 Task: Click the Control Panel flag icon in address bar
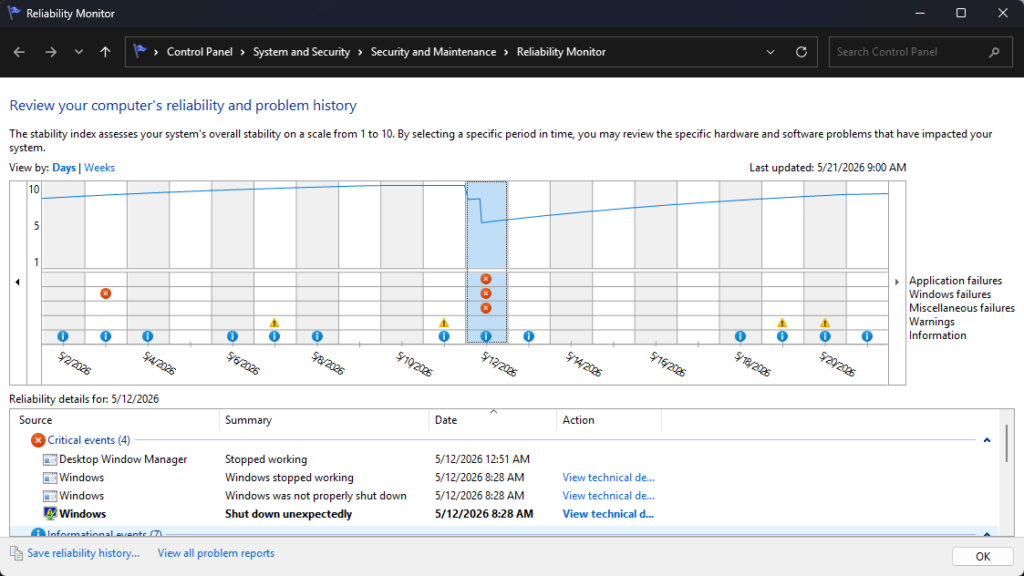tap(139, 51)
